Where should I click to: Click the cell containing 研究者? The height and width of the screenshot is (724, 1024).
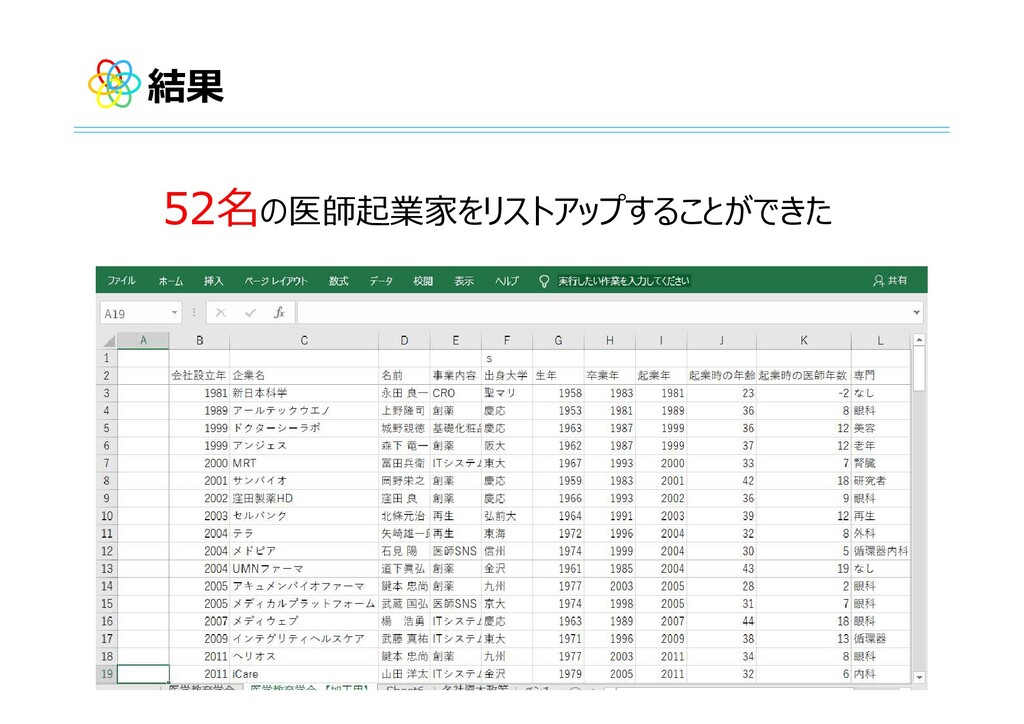click(x=880, y=481)
